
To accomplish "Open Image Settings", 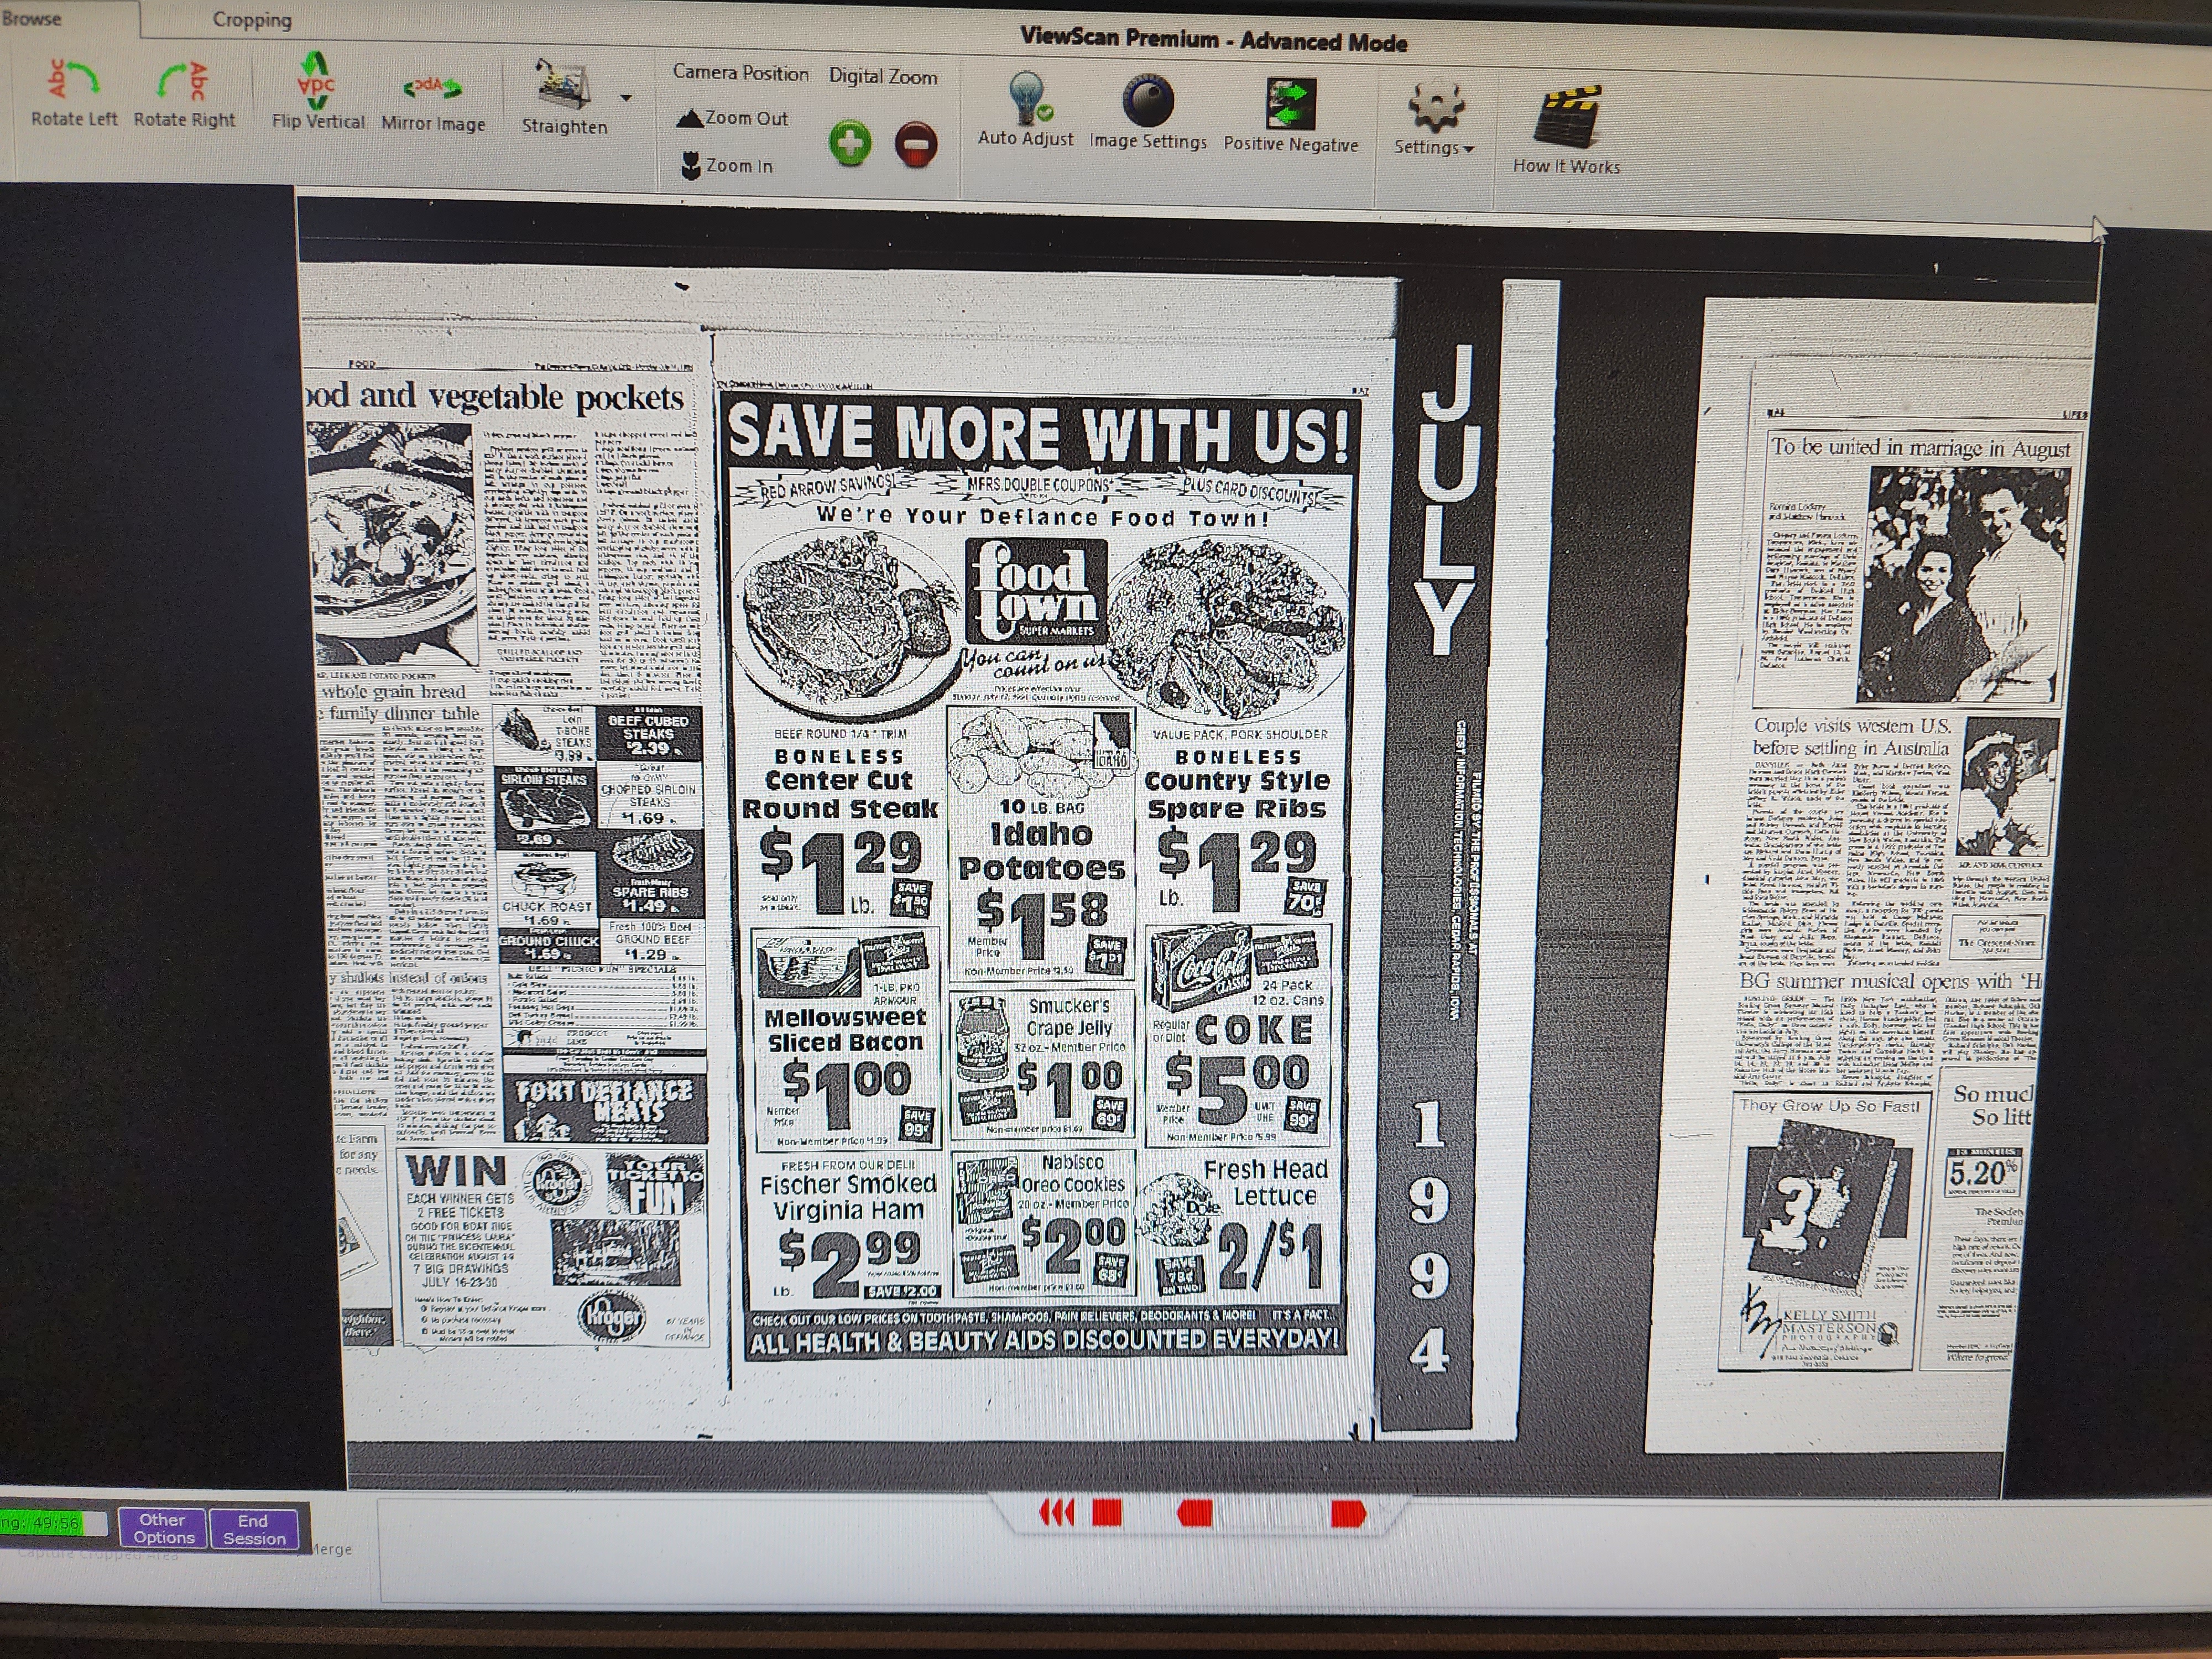I will pos(1148,101).
